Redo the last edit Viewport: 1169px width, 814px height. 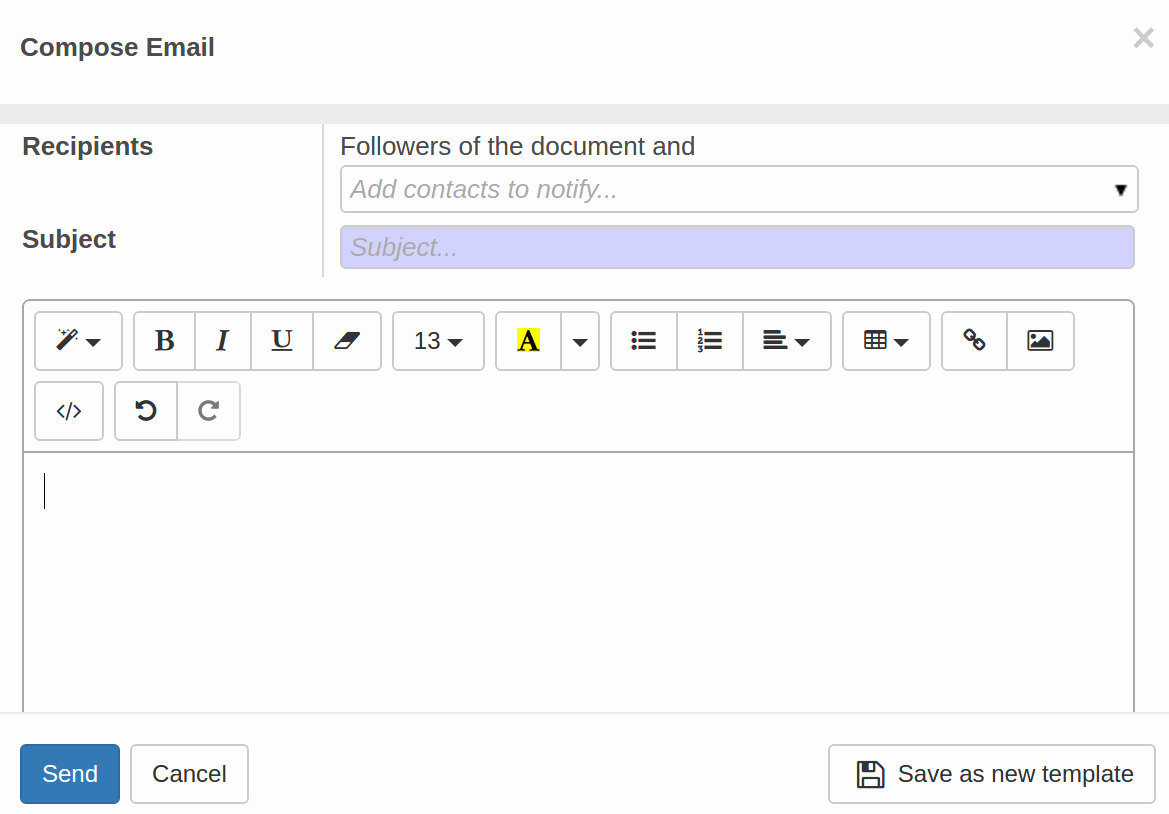(x=209, y=411)
